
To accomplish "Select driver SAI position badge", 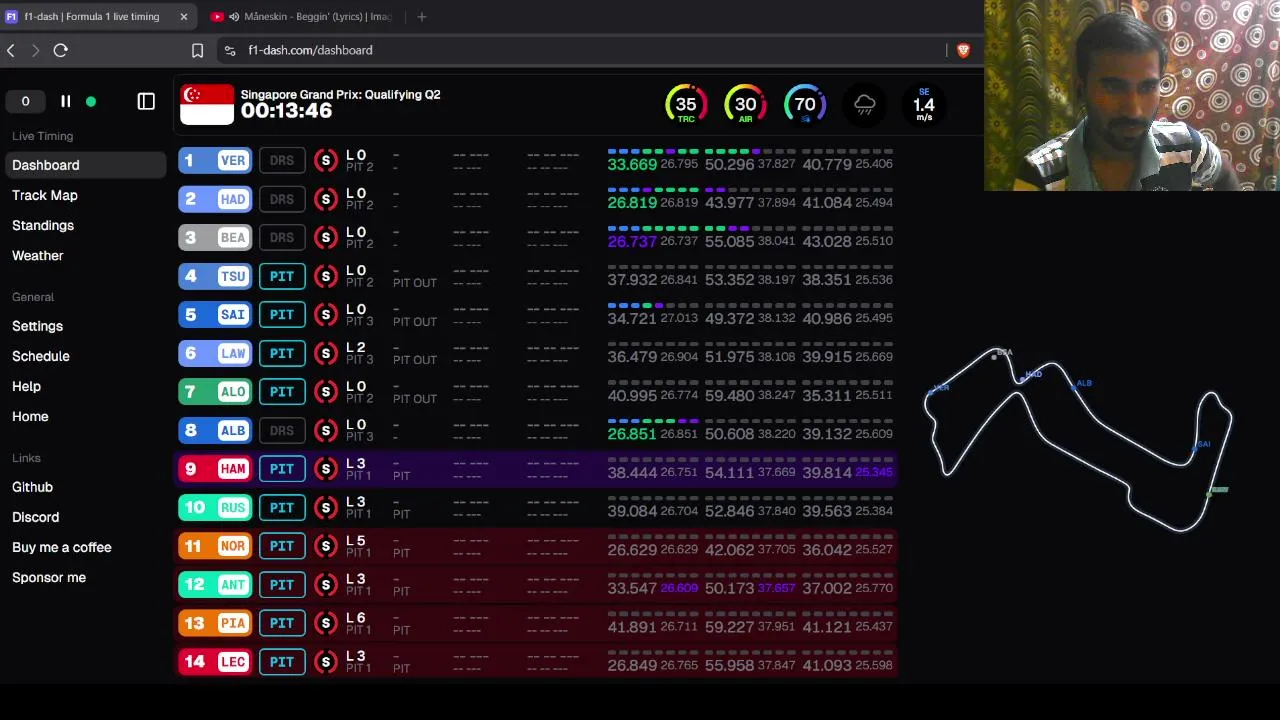I will (x=215, y=314).
